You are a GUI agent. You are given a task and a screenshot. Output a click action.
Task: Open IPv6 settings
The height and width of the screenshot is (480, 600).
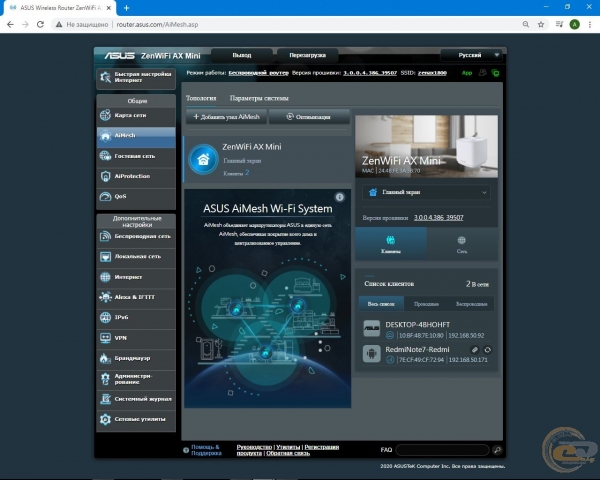click(x=136, y=317)
